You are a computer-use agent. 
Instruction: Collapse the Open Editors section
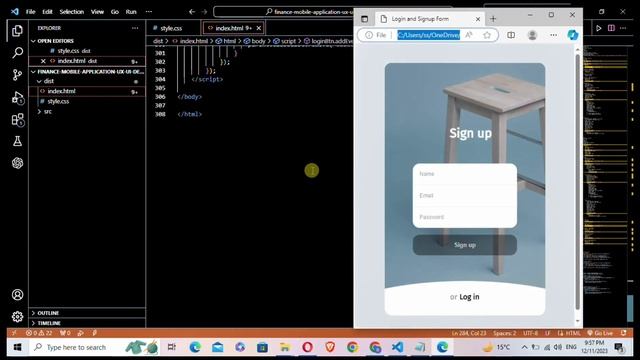pyautogui.click(x=33, y=41)
